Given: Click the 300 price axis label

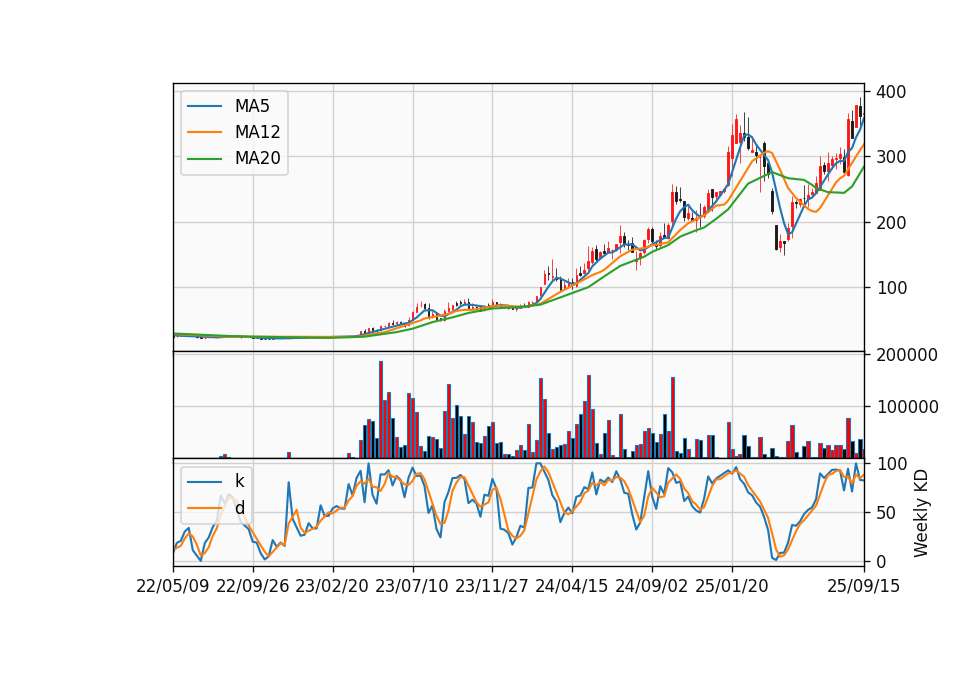Looking at the screenshot, I should click(x=891, y=157).
